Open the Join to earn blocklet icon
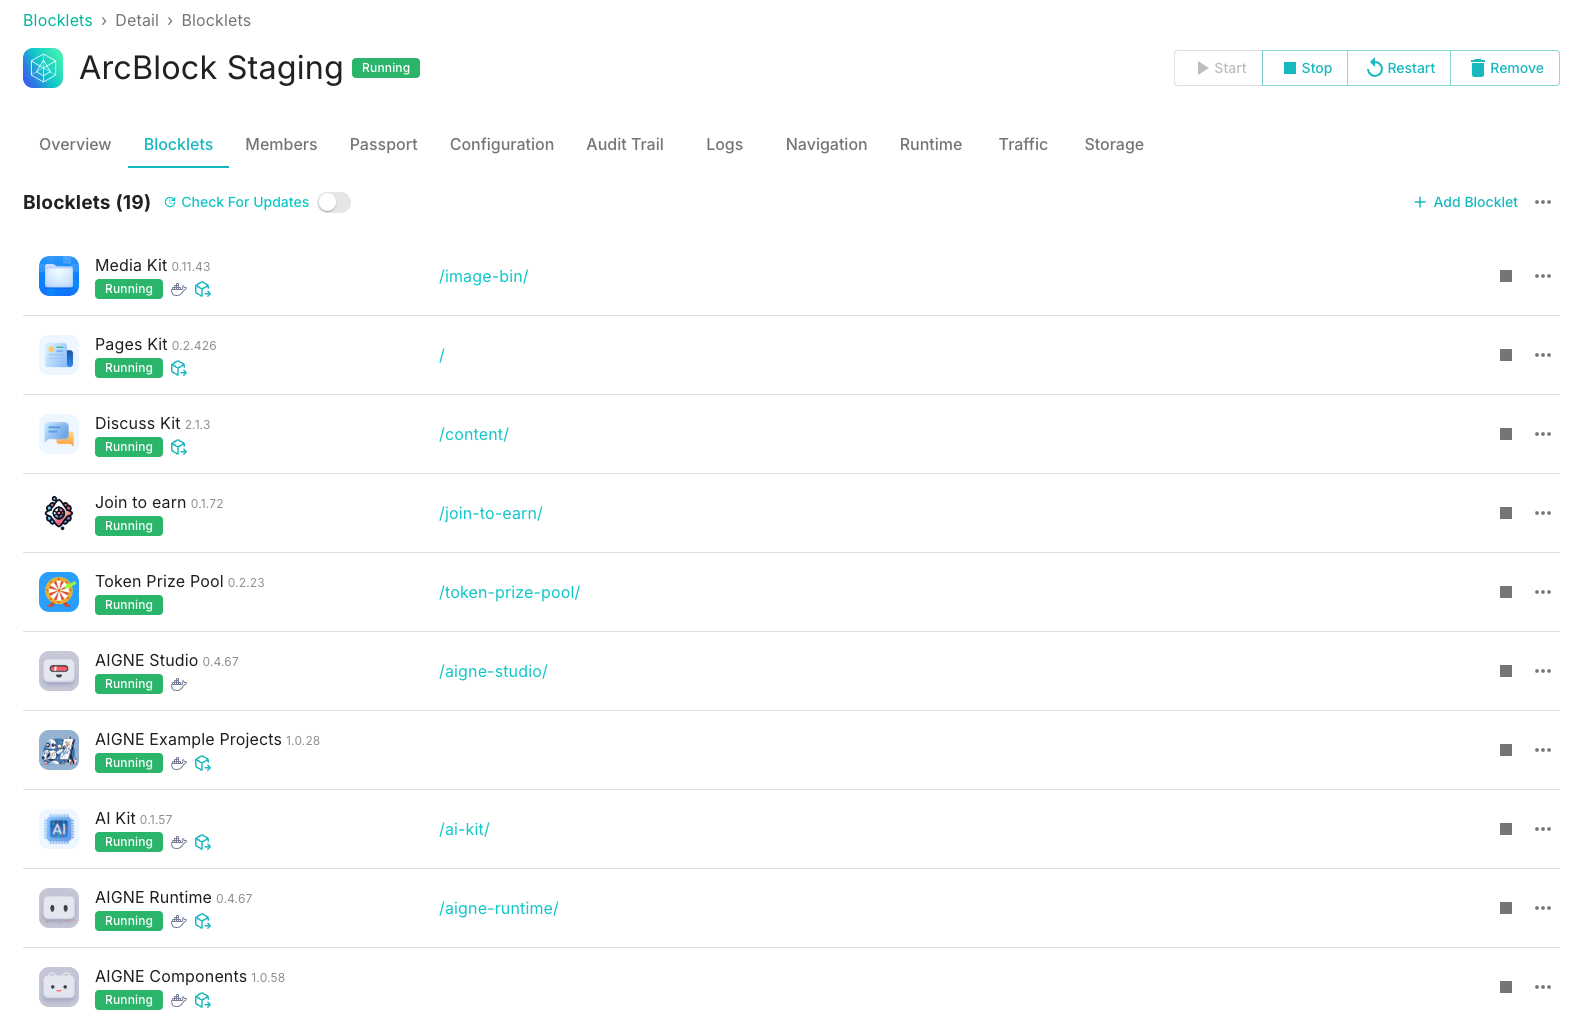The height and width of the screenshot is (1024, 1579). tap(59, 513)
